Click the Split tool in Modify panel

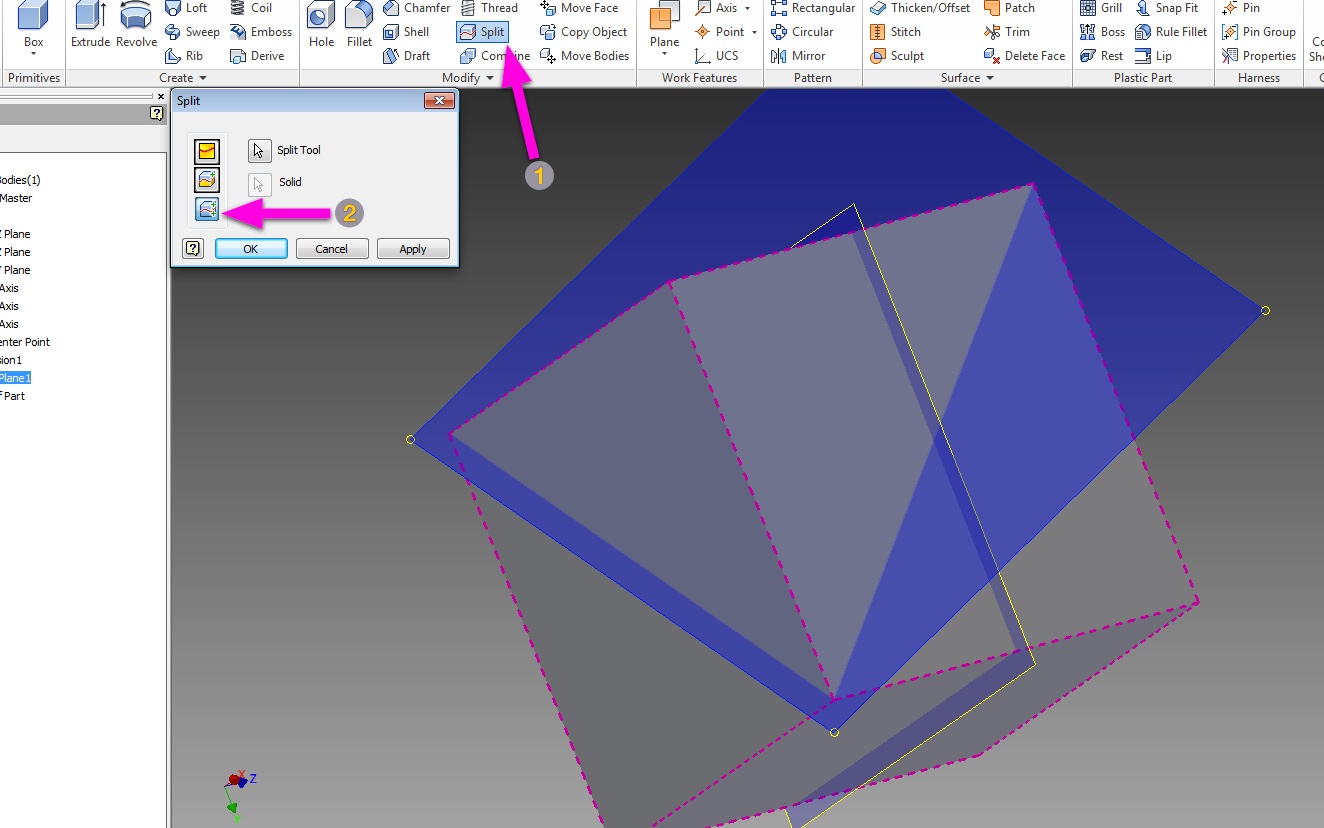tap(482, 32)
